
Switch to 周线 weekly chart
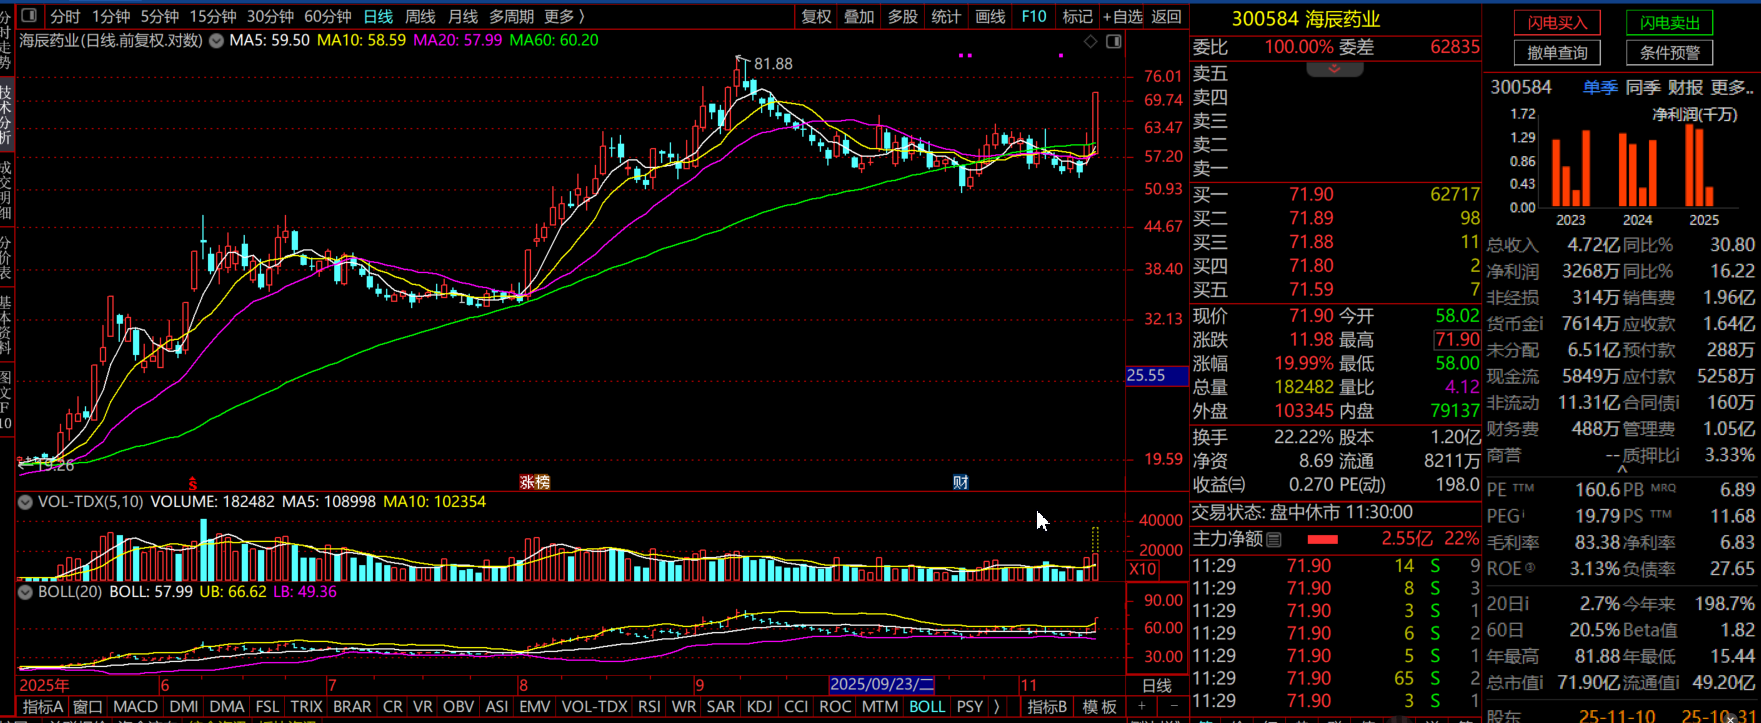[x=420, y=16]
